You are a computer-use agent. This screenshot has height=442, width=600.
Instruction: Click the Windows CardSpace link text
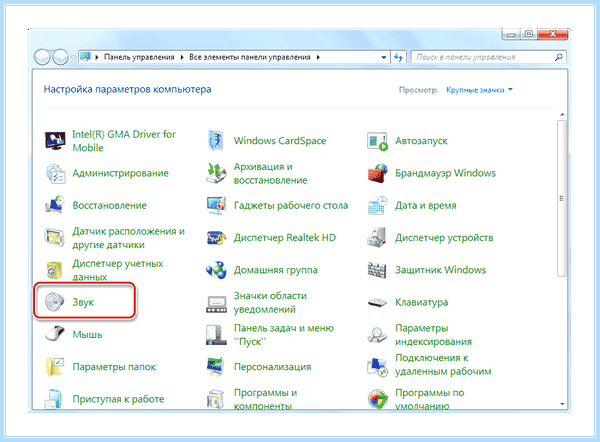click(280, 141)
